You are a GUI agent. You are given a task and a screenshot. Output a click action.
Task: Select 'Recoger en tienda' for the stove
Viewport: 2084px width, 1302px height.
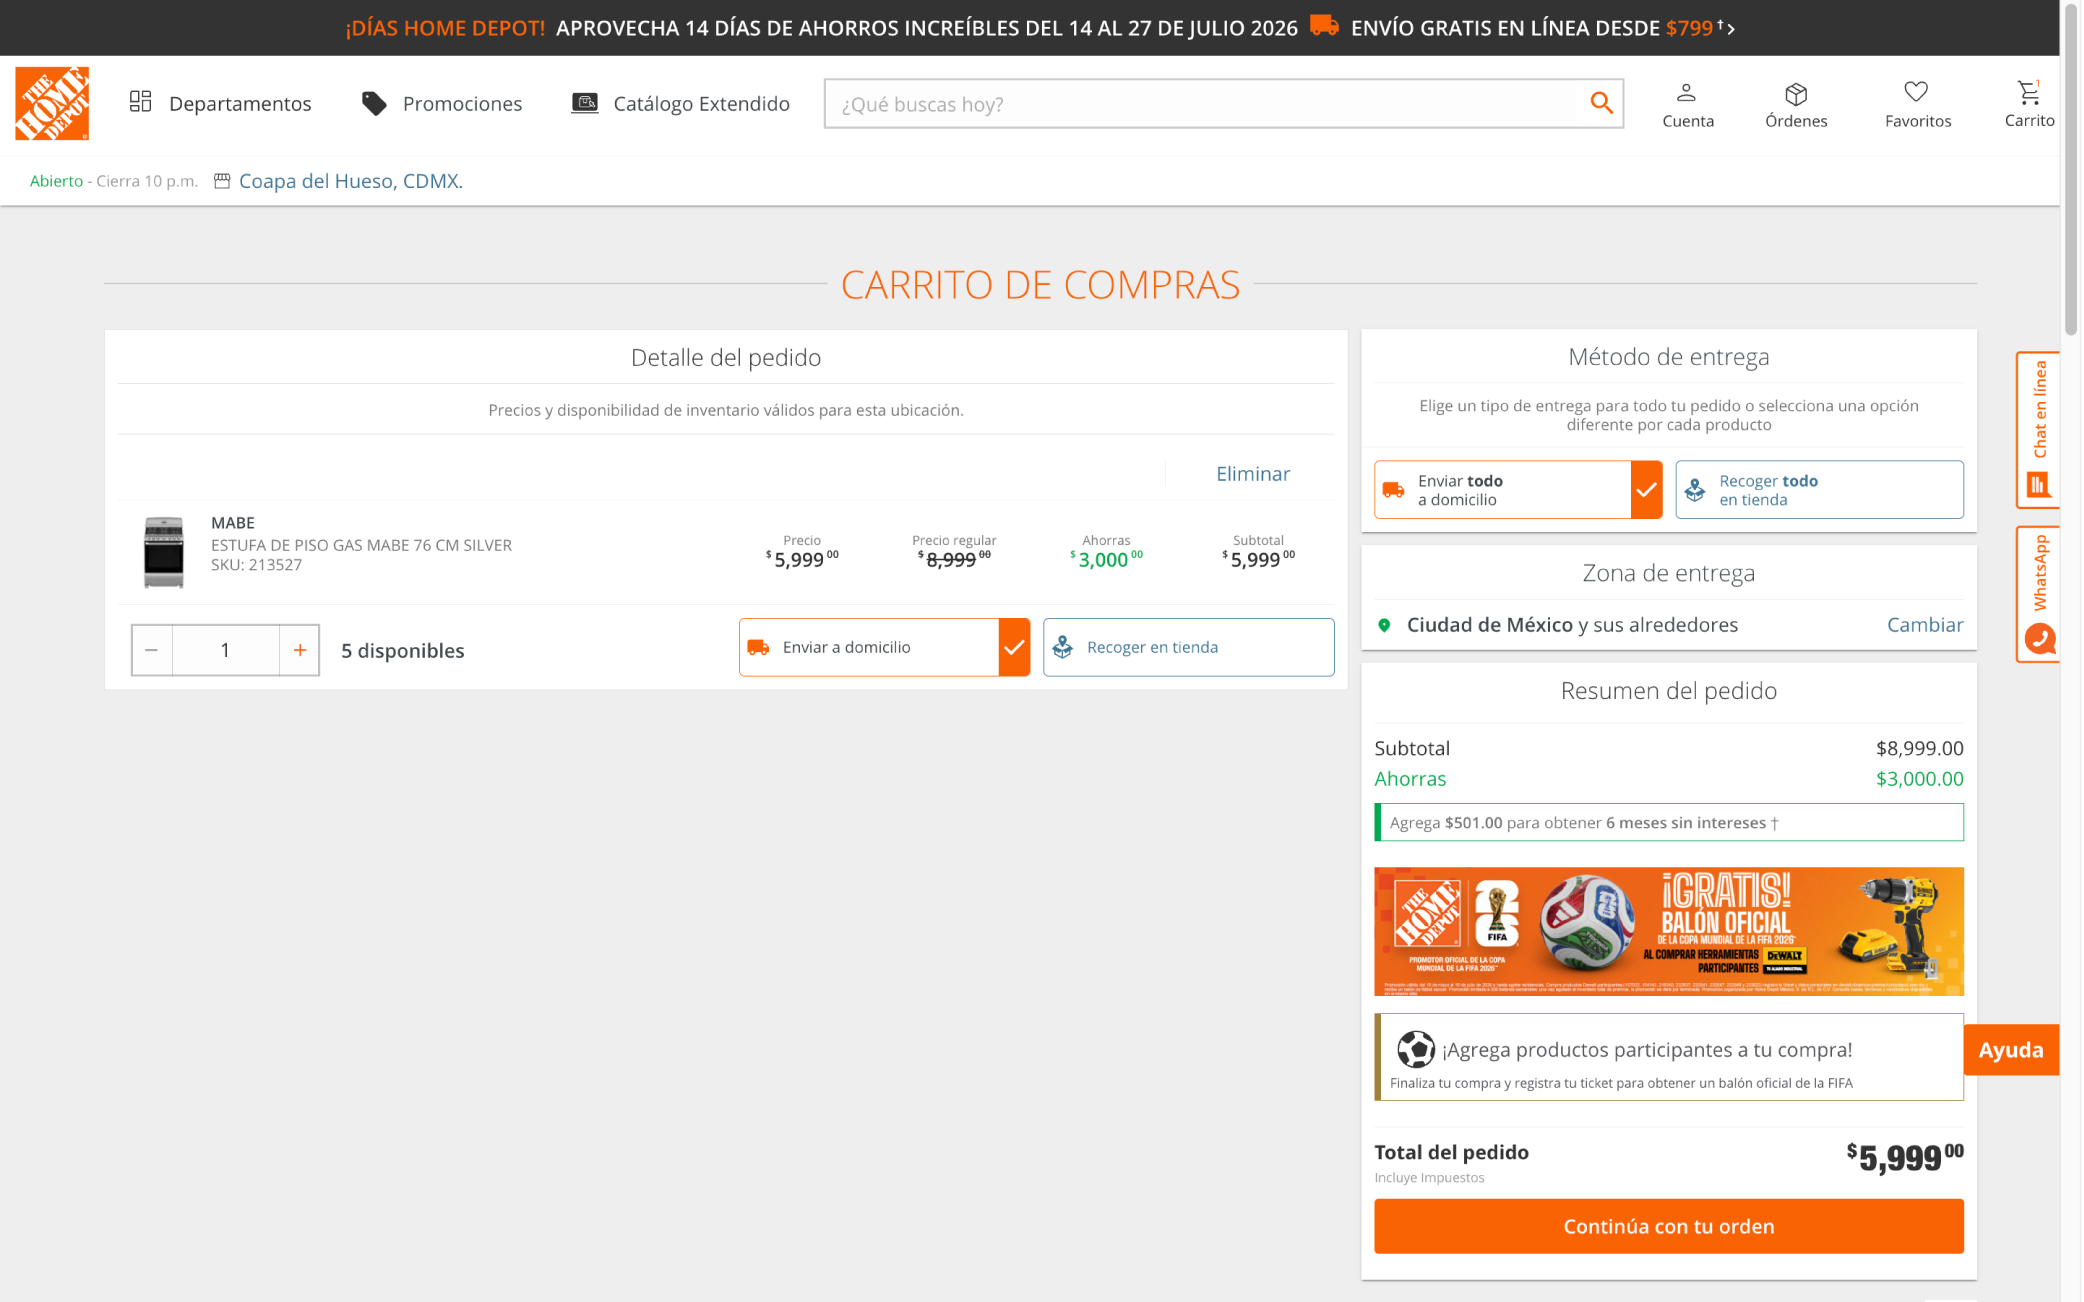1188,647
